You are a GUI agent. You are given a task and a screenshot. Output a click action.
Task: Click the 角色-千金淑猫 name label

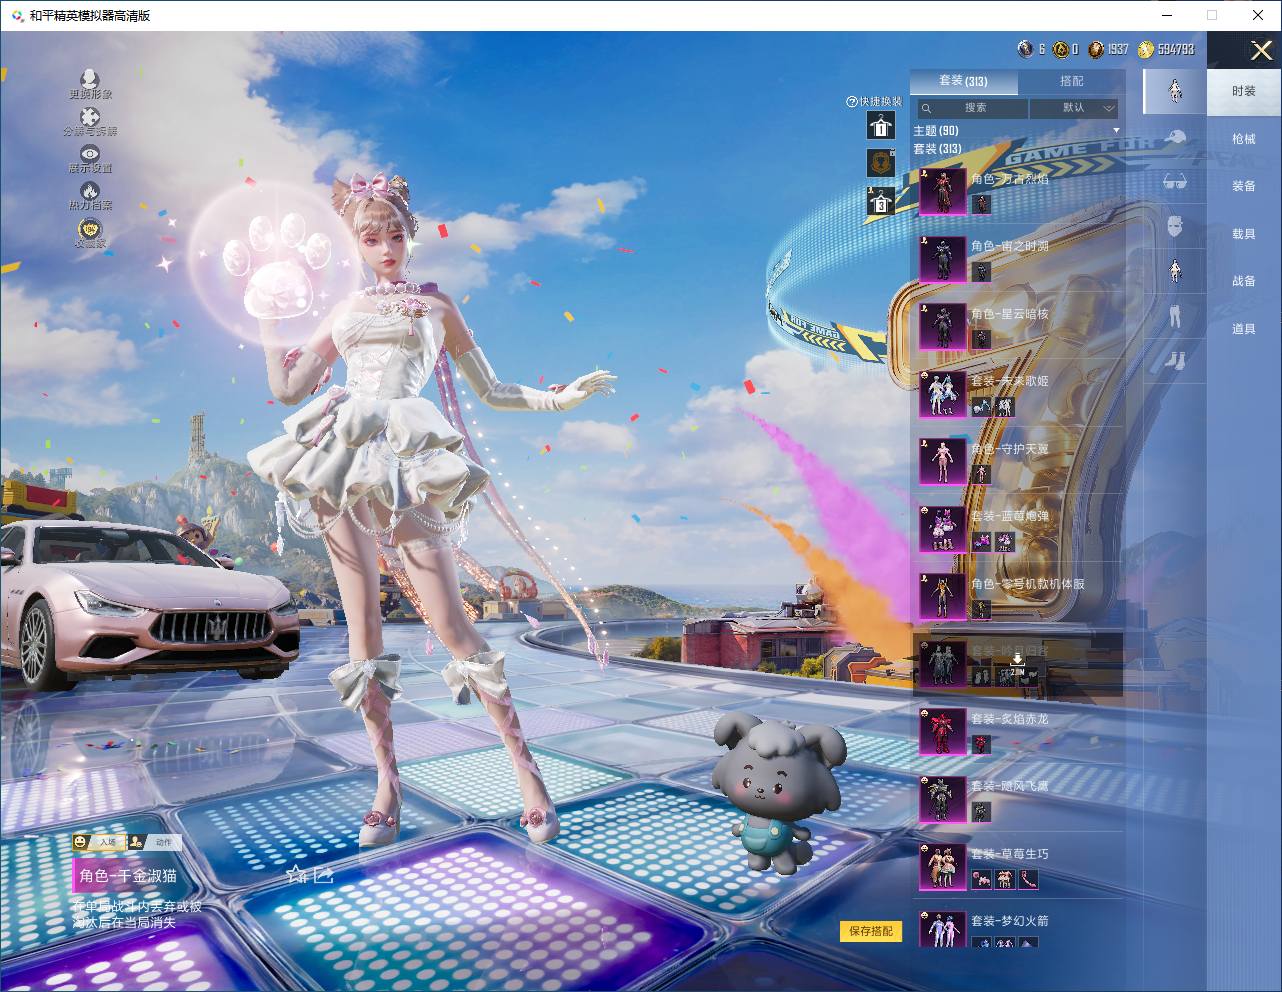click(x=128, y=876)
